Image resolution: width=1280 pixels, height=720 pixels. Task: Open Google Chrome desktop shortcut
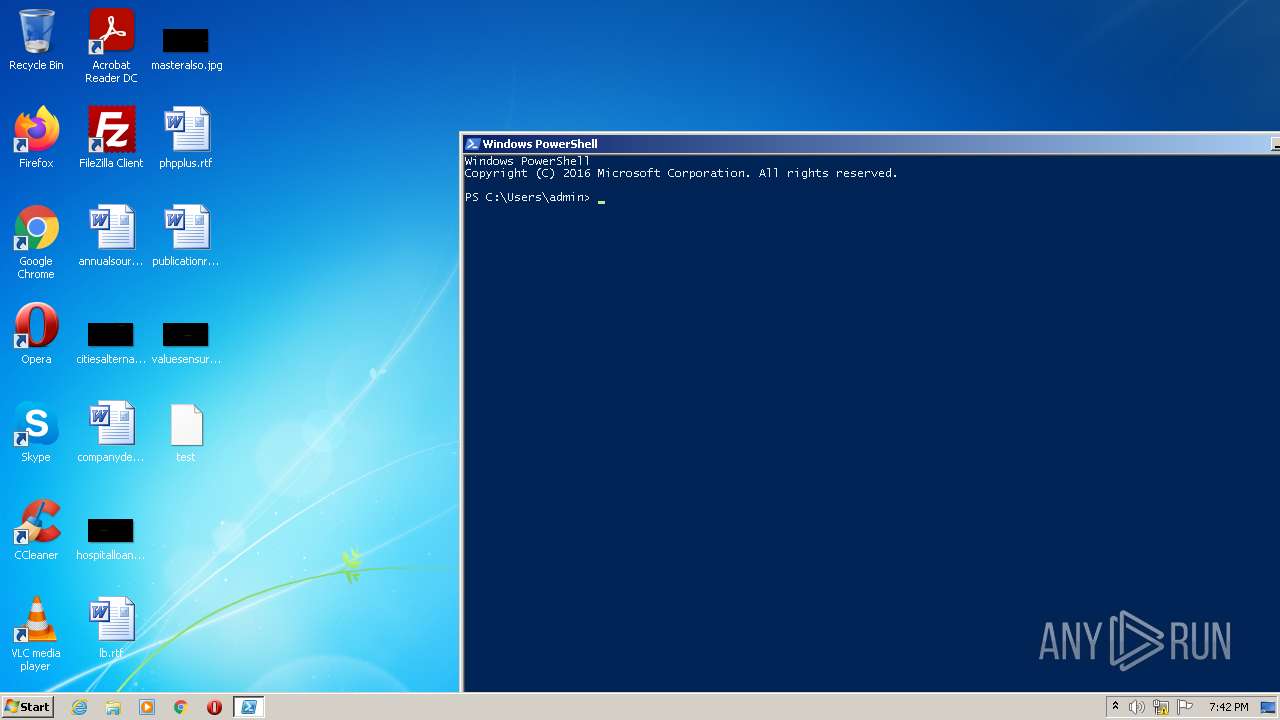pos(36,242)
